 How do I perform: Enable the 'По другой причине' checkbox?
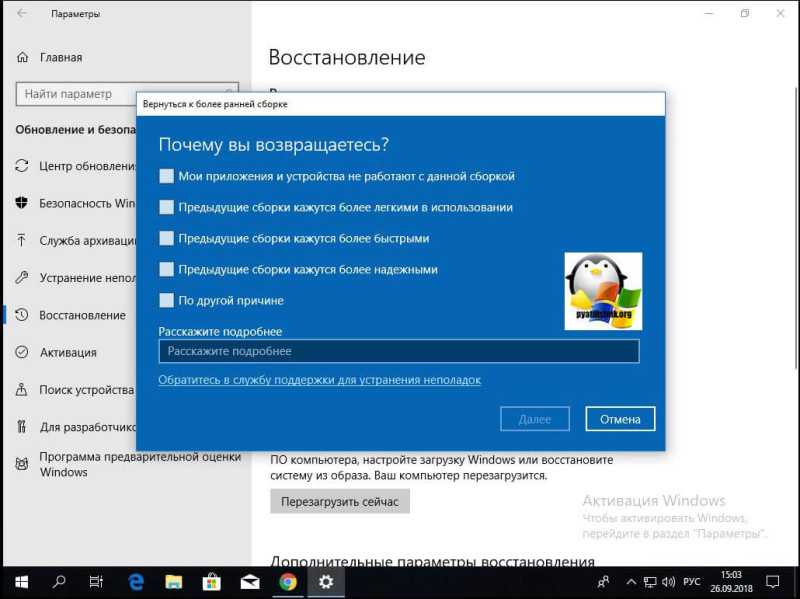[x=166, y=300]
